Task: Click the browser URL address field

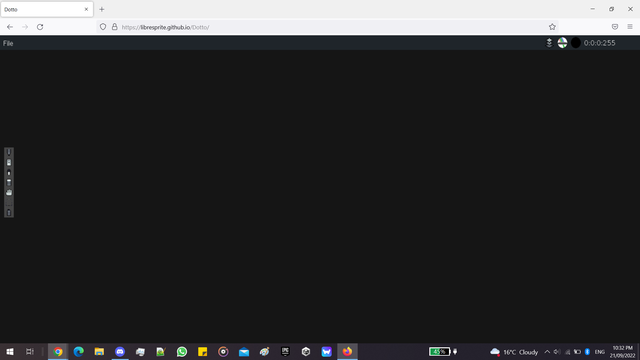Action: [327, 27]
